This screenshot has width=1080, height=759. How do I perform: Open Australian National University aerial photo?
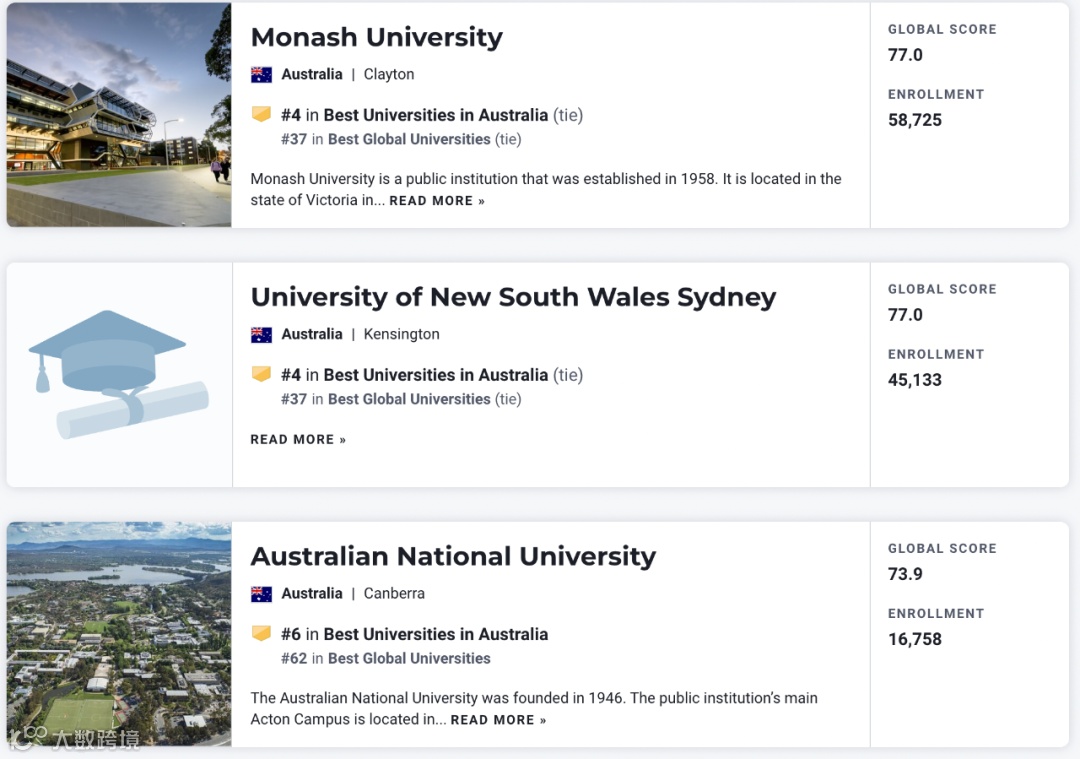click(119, 634)
